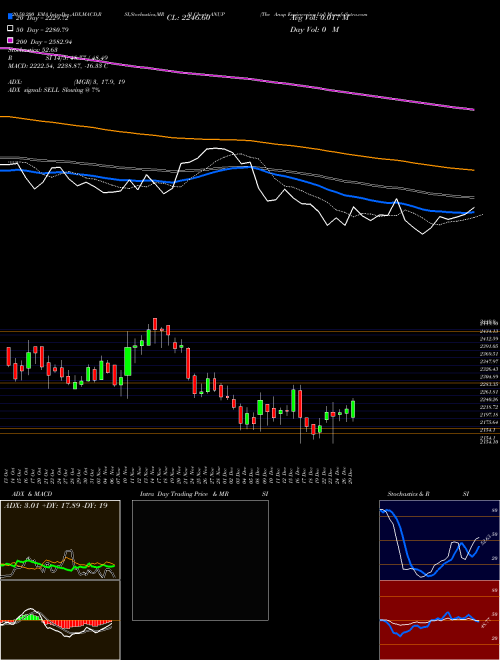The image size is (500, 660).
Task: Click the 'Day Vol: 0 M' label
Action: (314, 30)
